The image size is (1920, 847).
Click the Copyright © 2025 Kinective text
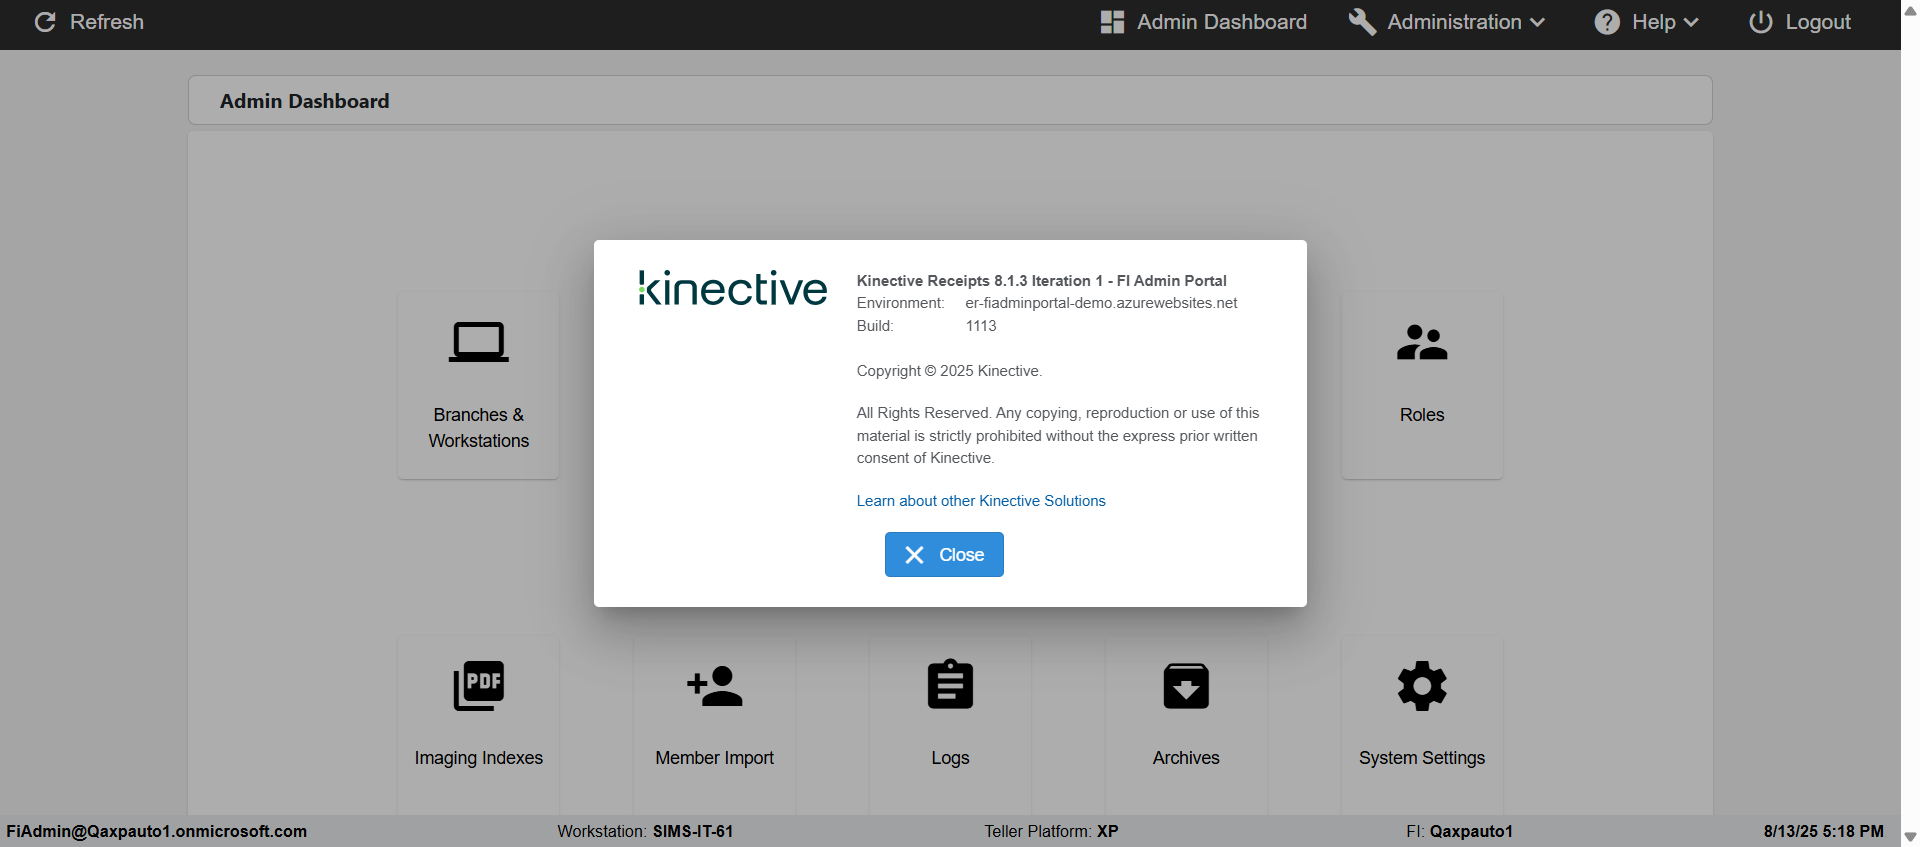pyautogui.click(x=949, y=371)
